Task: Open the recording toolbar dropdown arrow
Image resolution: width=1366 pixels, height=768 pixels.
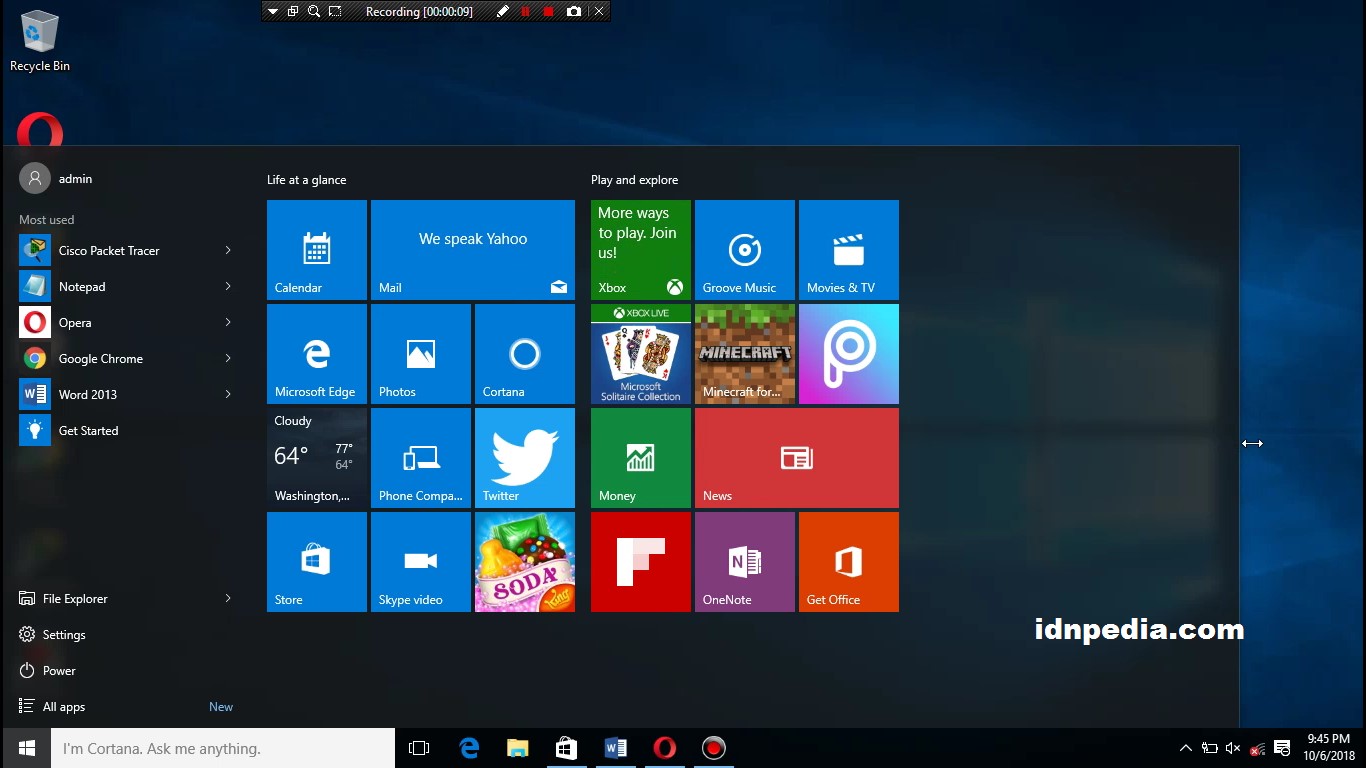Action: [274, 11]
